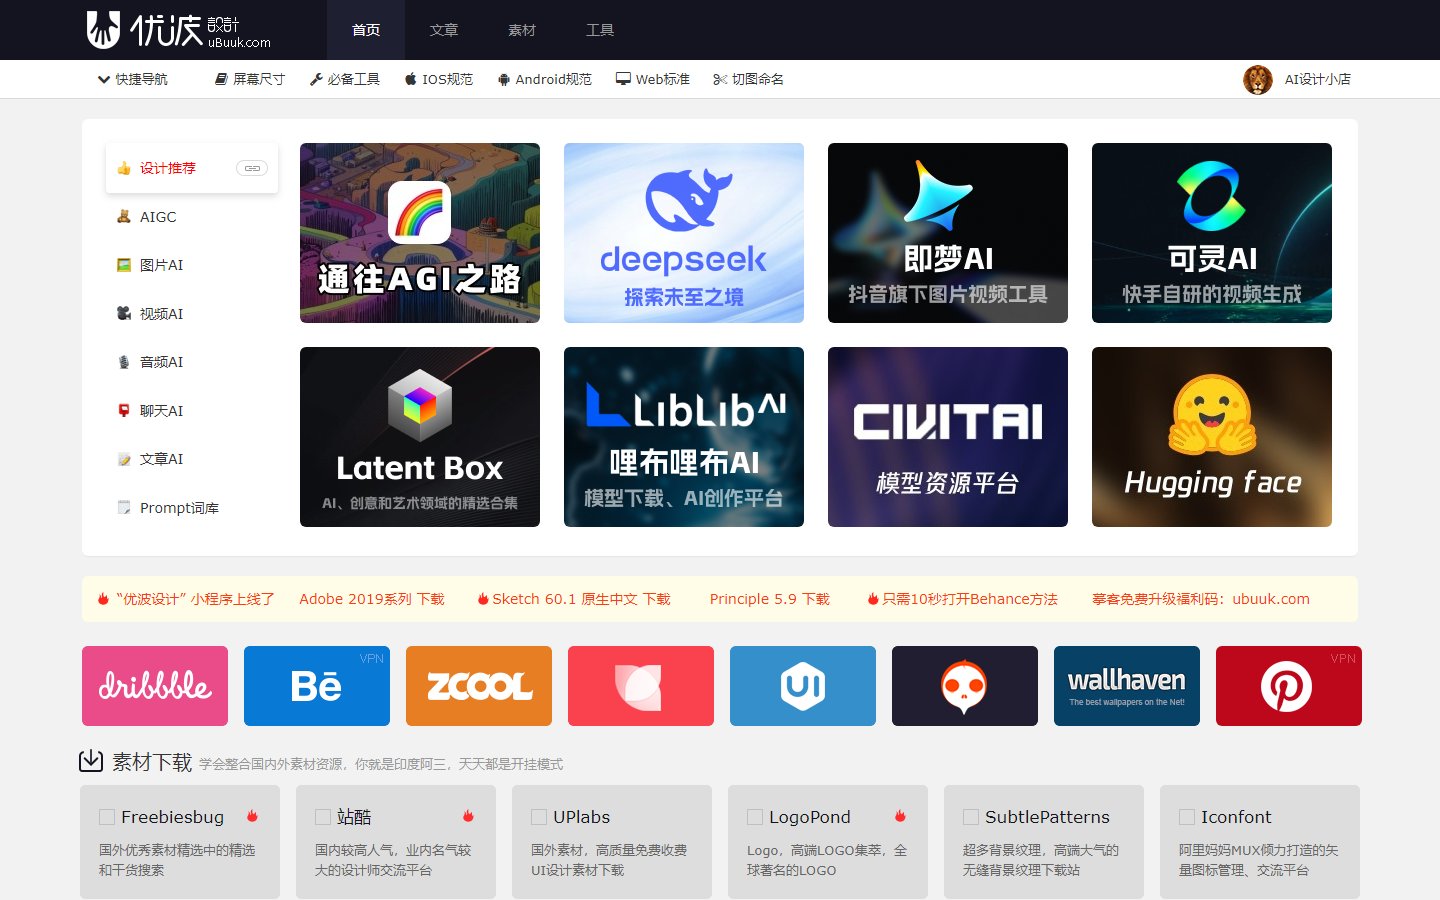The width and height of the screenshot is (1440, 900).
Task: Open the Latent Box card
Action: (x=420, y=437)
